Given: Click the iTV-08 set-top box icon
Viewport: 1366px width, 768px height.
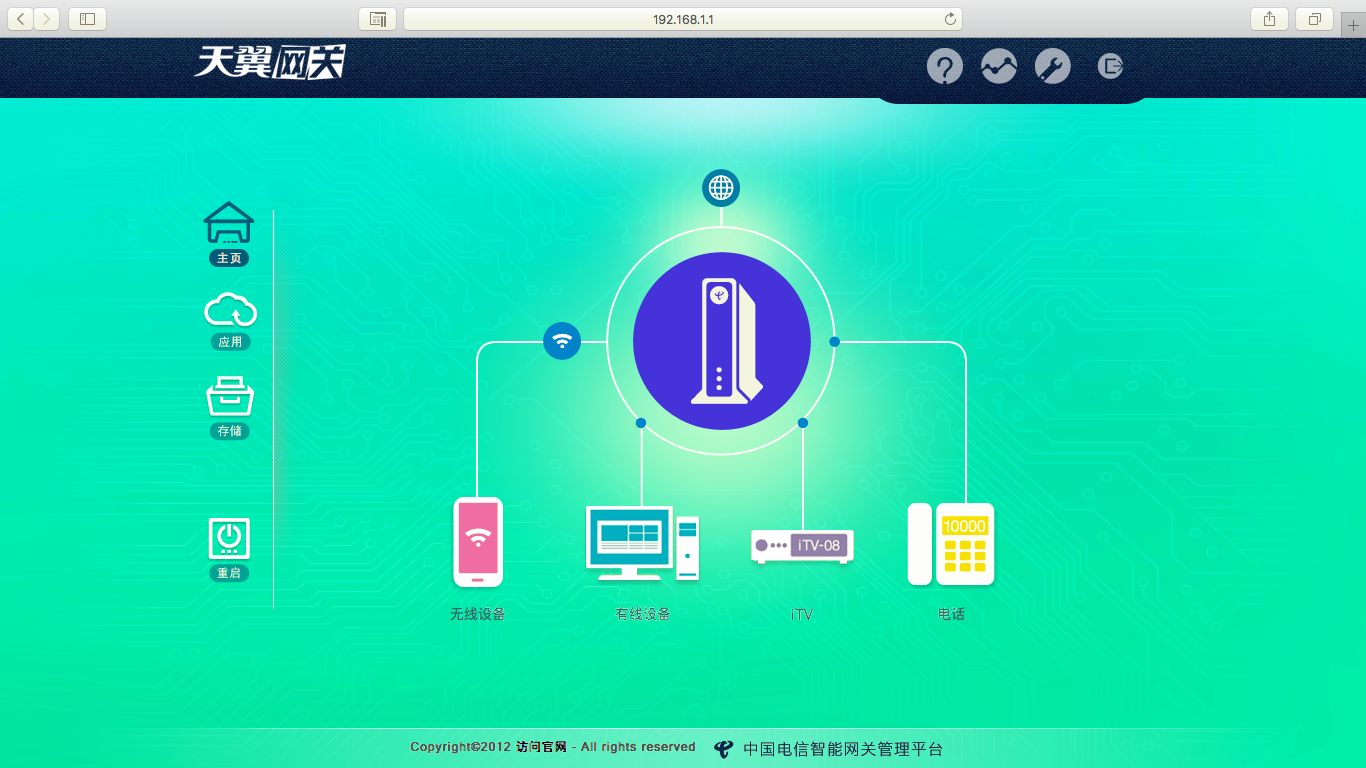Looking at the screenshot, I should click(x=802, y=546).
